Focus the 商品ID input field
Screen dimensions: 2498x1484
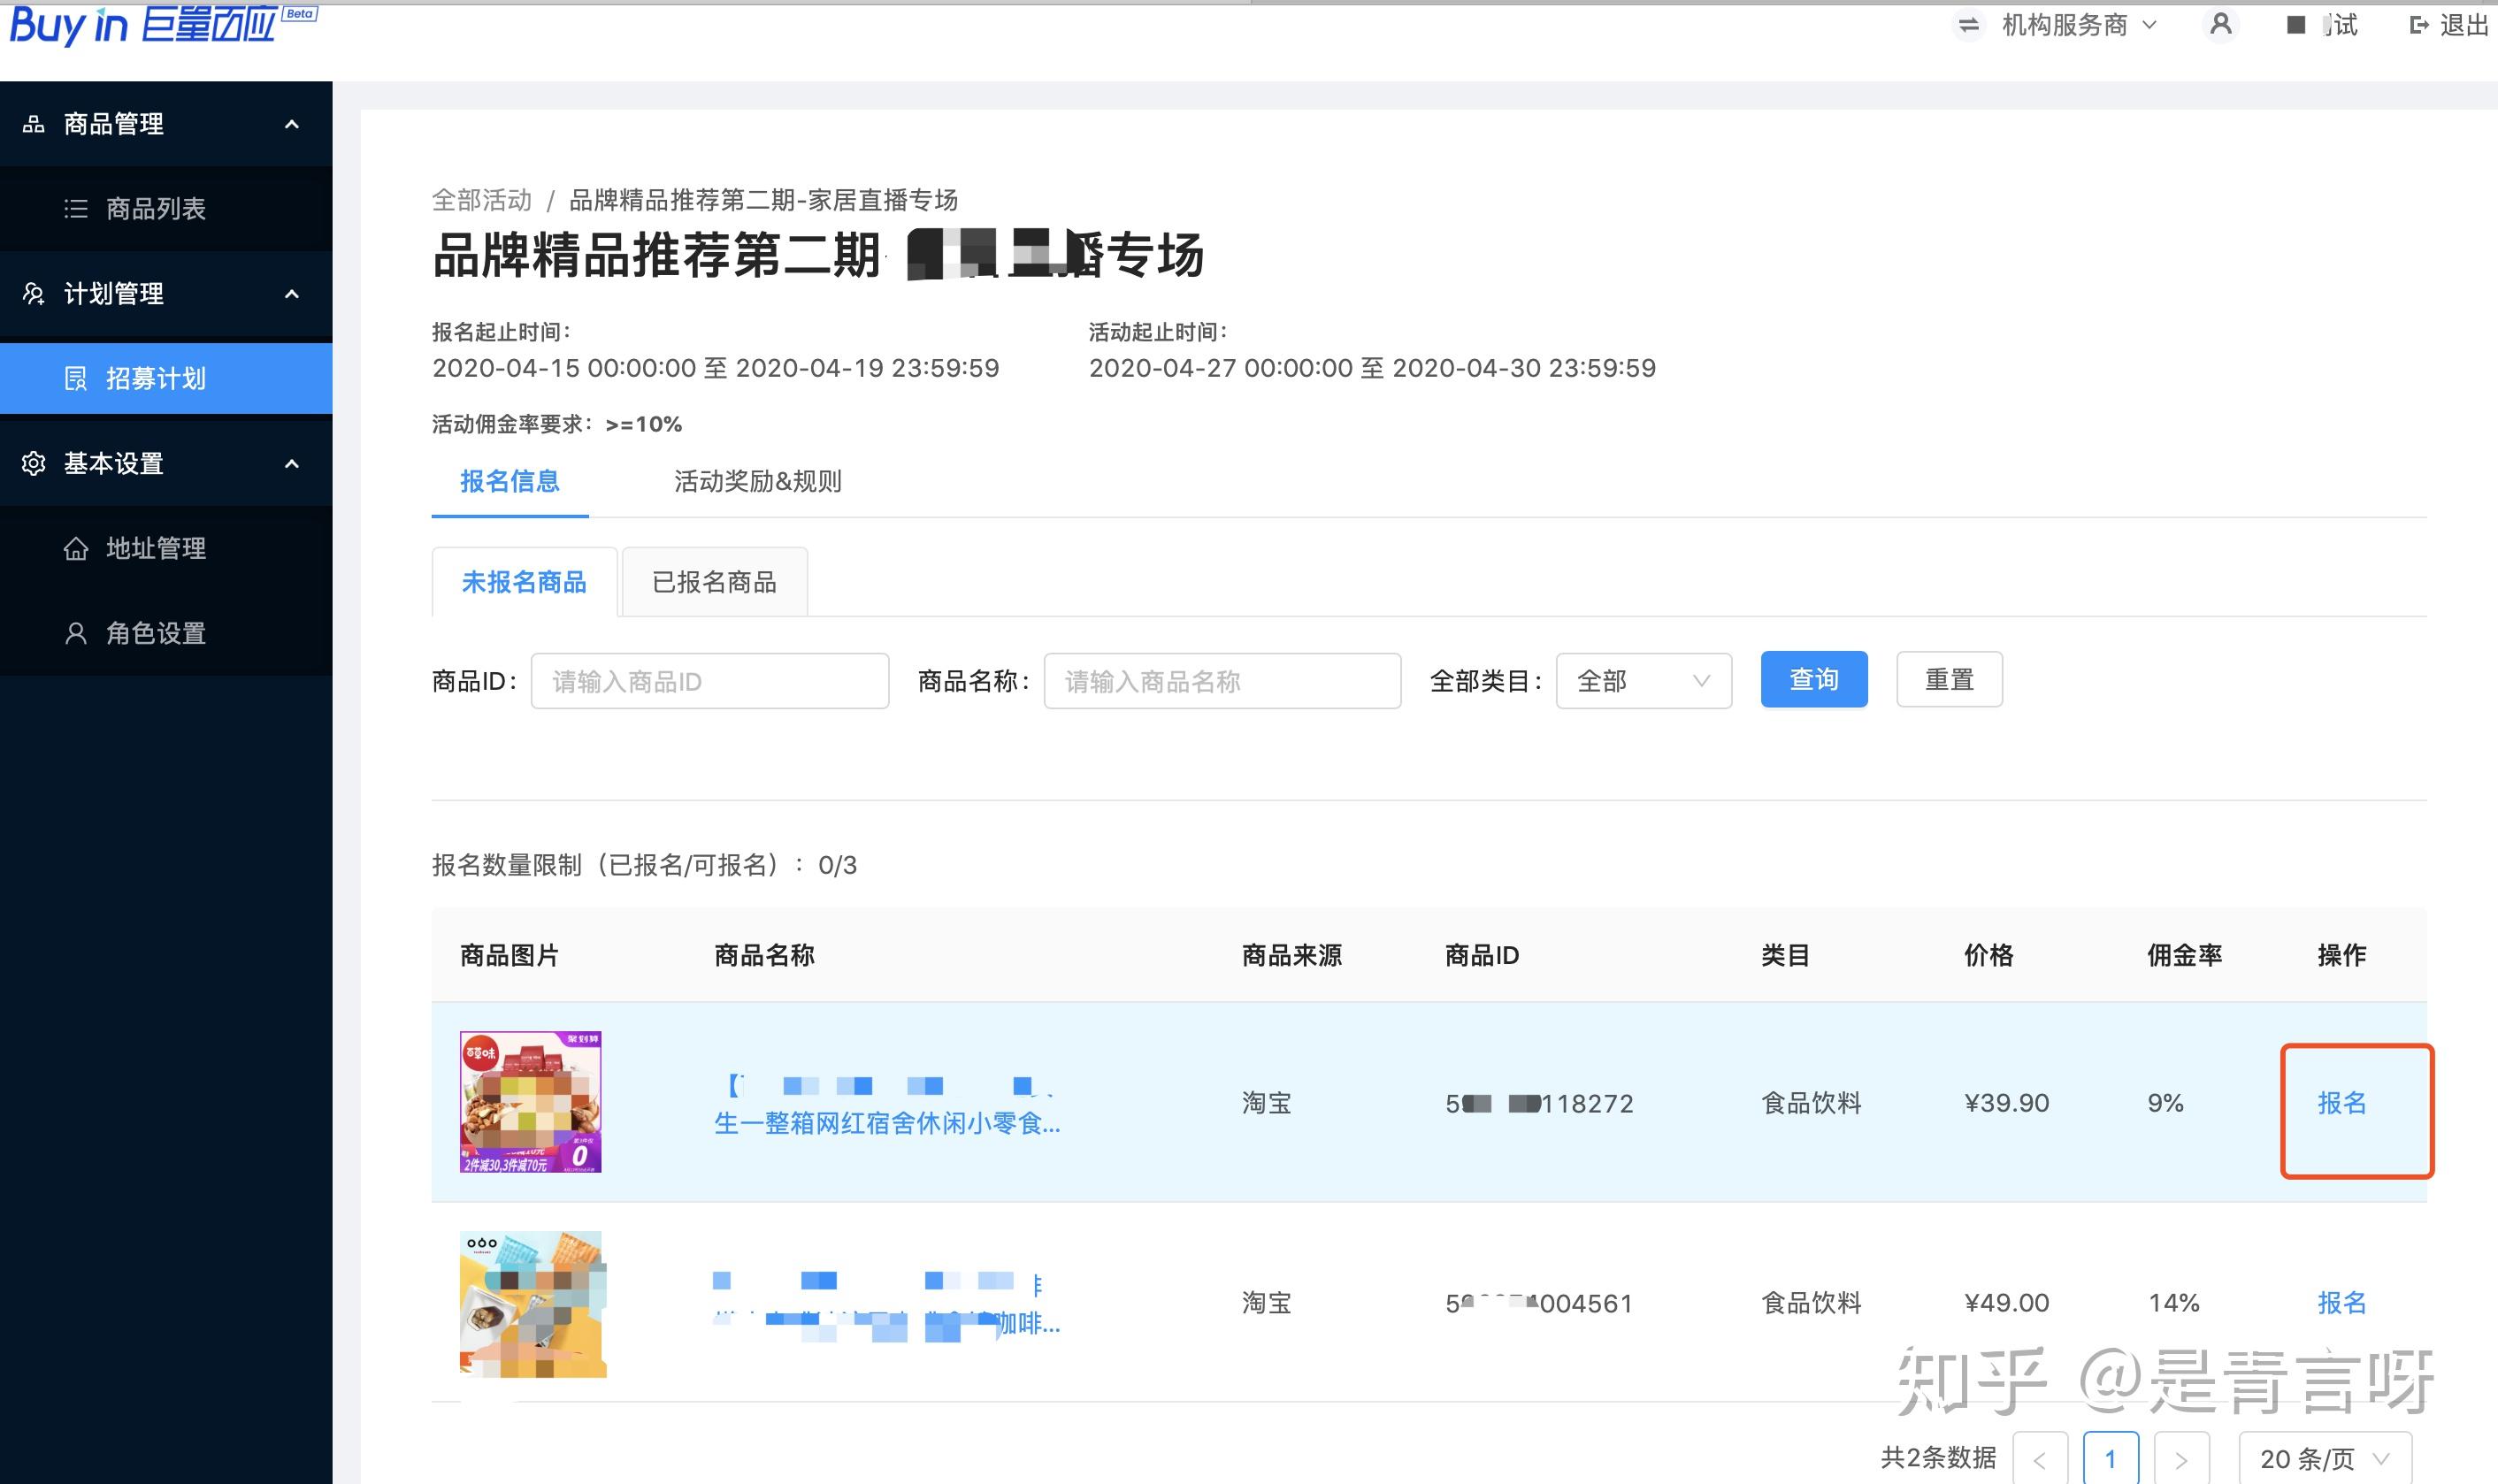click(710, 681)
